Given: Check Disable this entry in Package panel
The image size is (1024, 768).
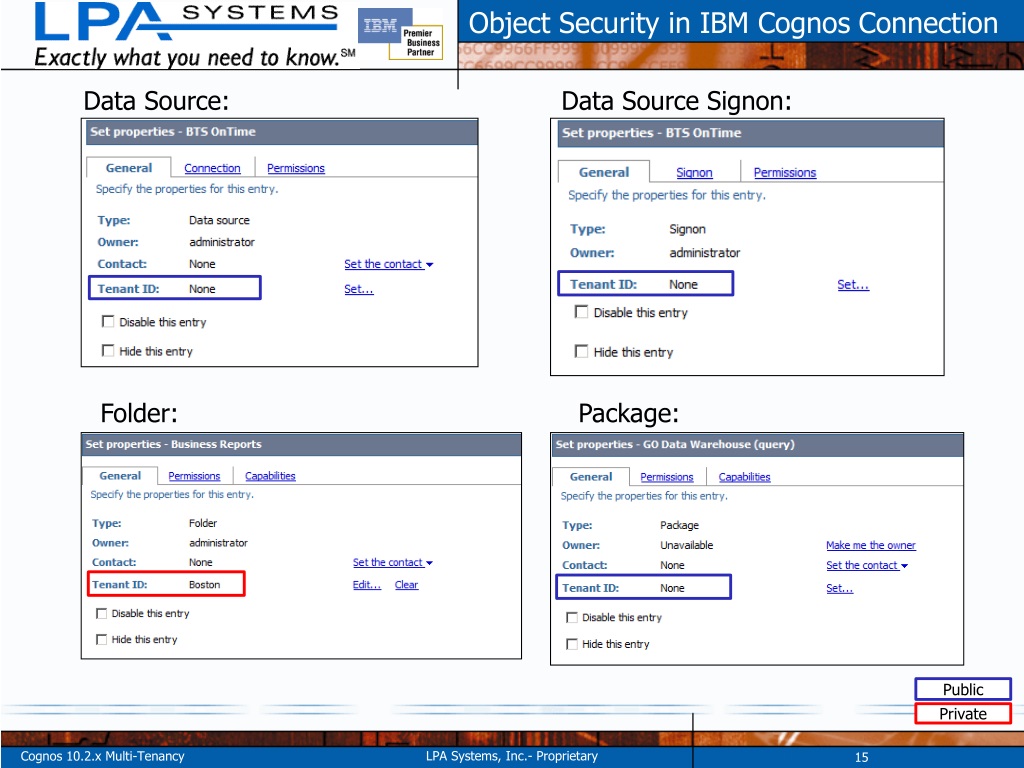Looking at the screenshot, I should [572, 617].
